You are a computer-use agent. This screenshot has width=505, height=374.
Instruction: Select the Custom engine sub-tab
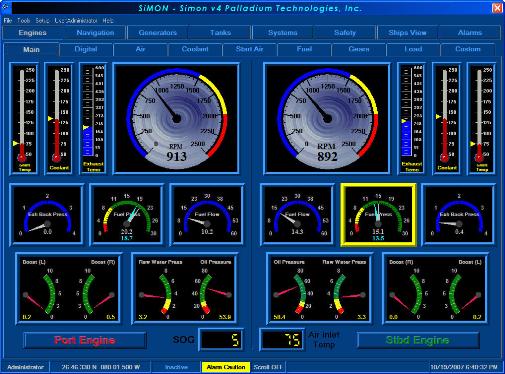pyautogui.click(x=468, y=49)
